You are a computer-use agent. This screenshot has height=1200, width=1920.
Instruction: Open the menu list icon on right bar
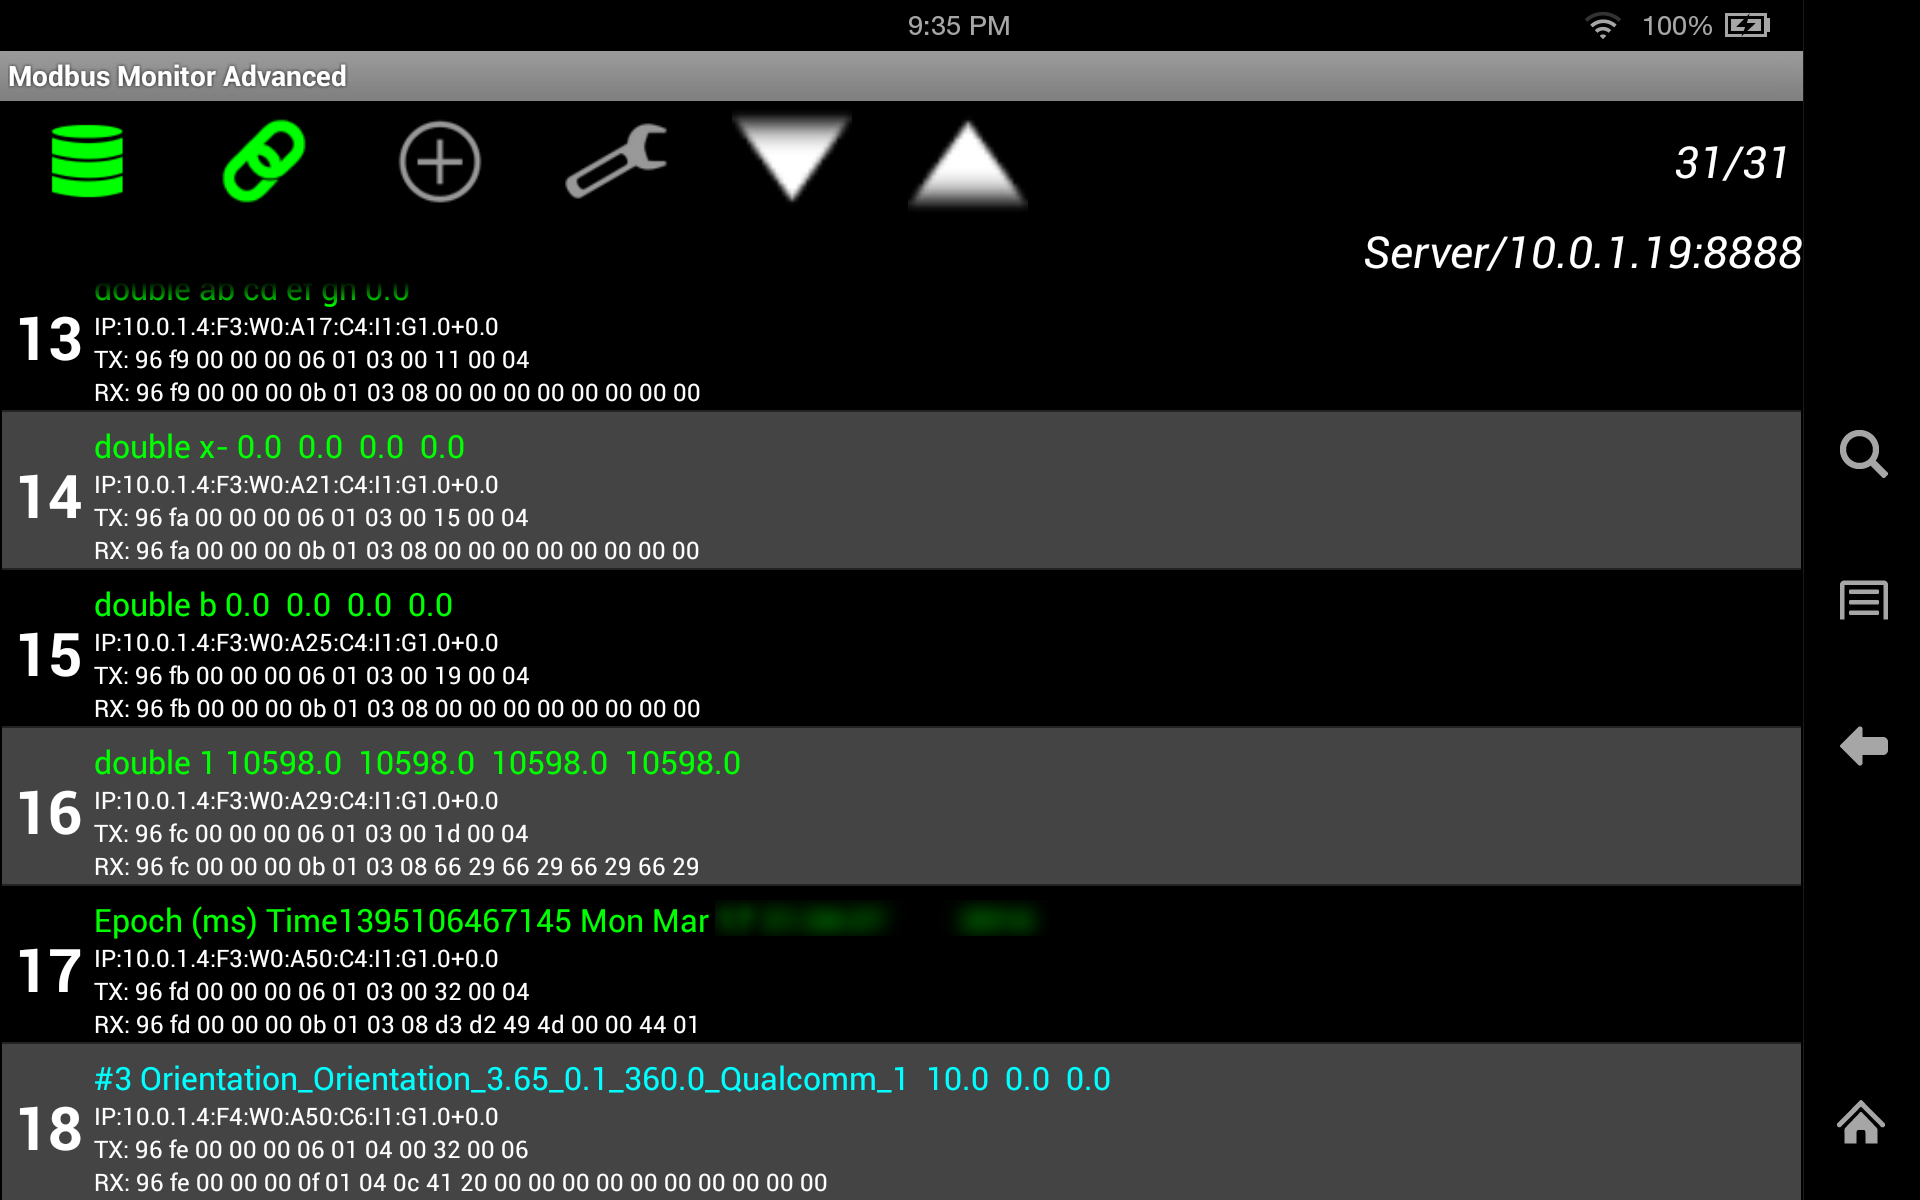(1863, 600)
